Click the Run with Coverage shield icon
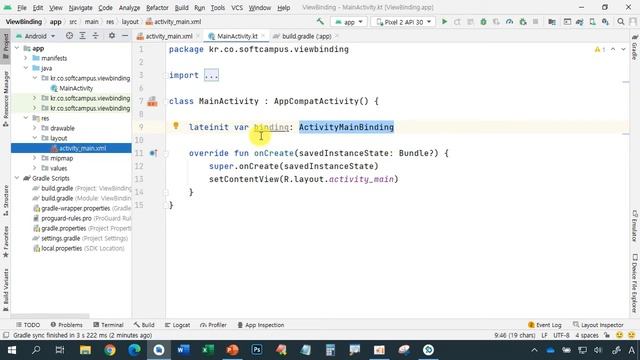Screen dimensions: 640x360 click(x=496, y=22)
